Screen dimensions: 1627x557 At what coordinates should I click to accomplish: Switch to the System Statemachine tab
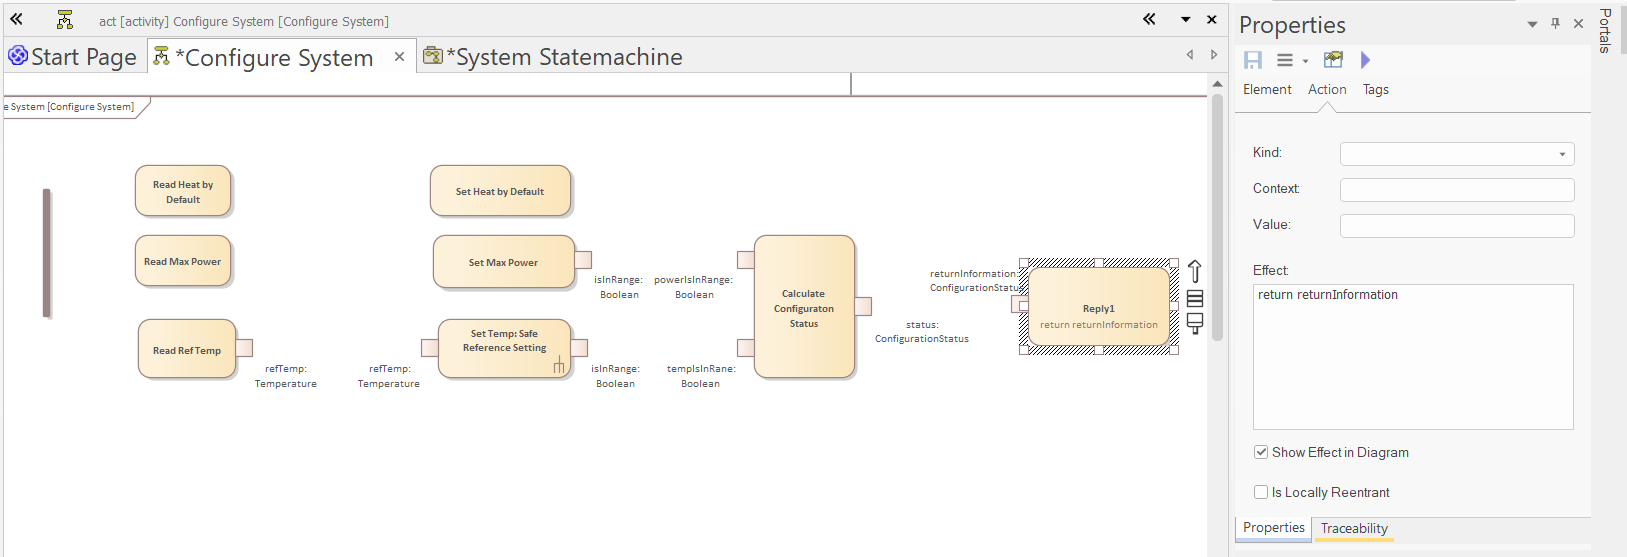[565, 57]
